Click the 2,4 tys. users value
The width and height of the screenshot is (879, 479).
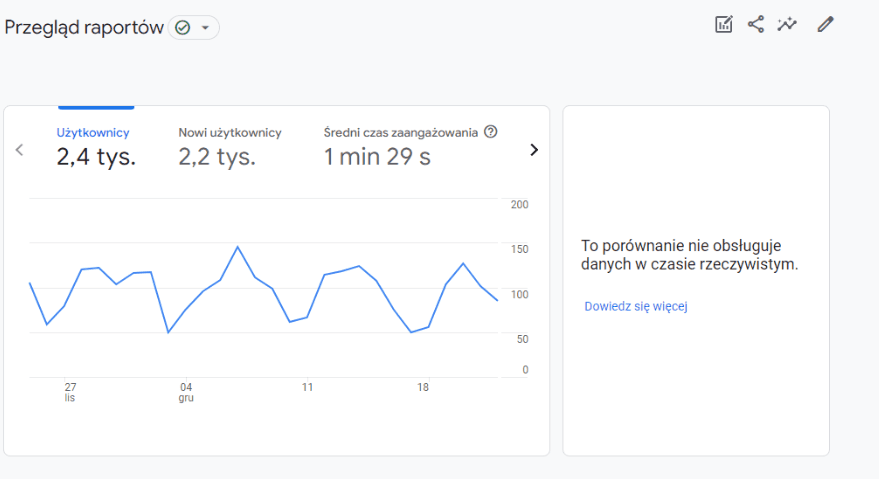[96, 157]
